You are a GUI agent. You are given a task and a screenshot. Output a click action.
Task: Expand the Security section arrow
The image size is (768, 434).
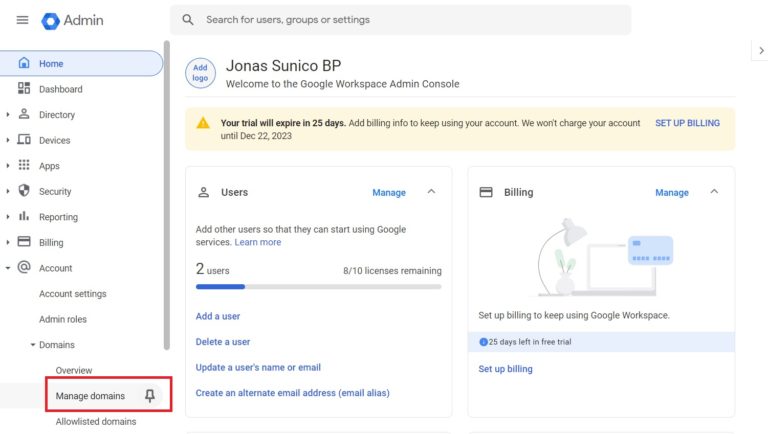pos(7,191)
